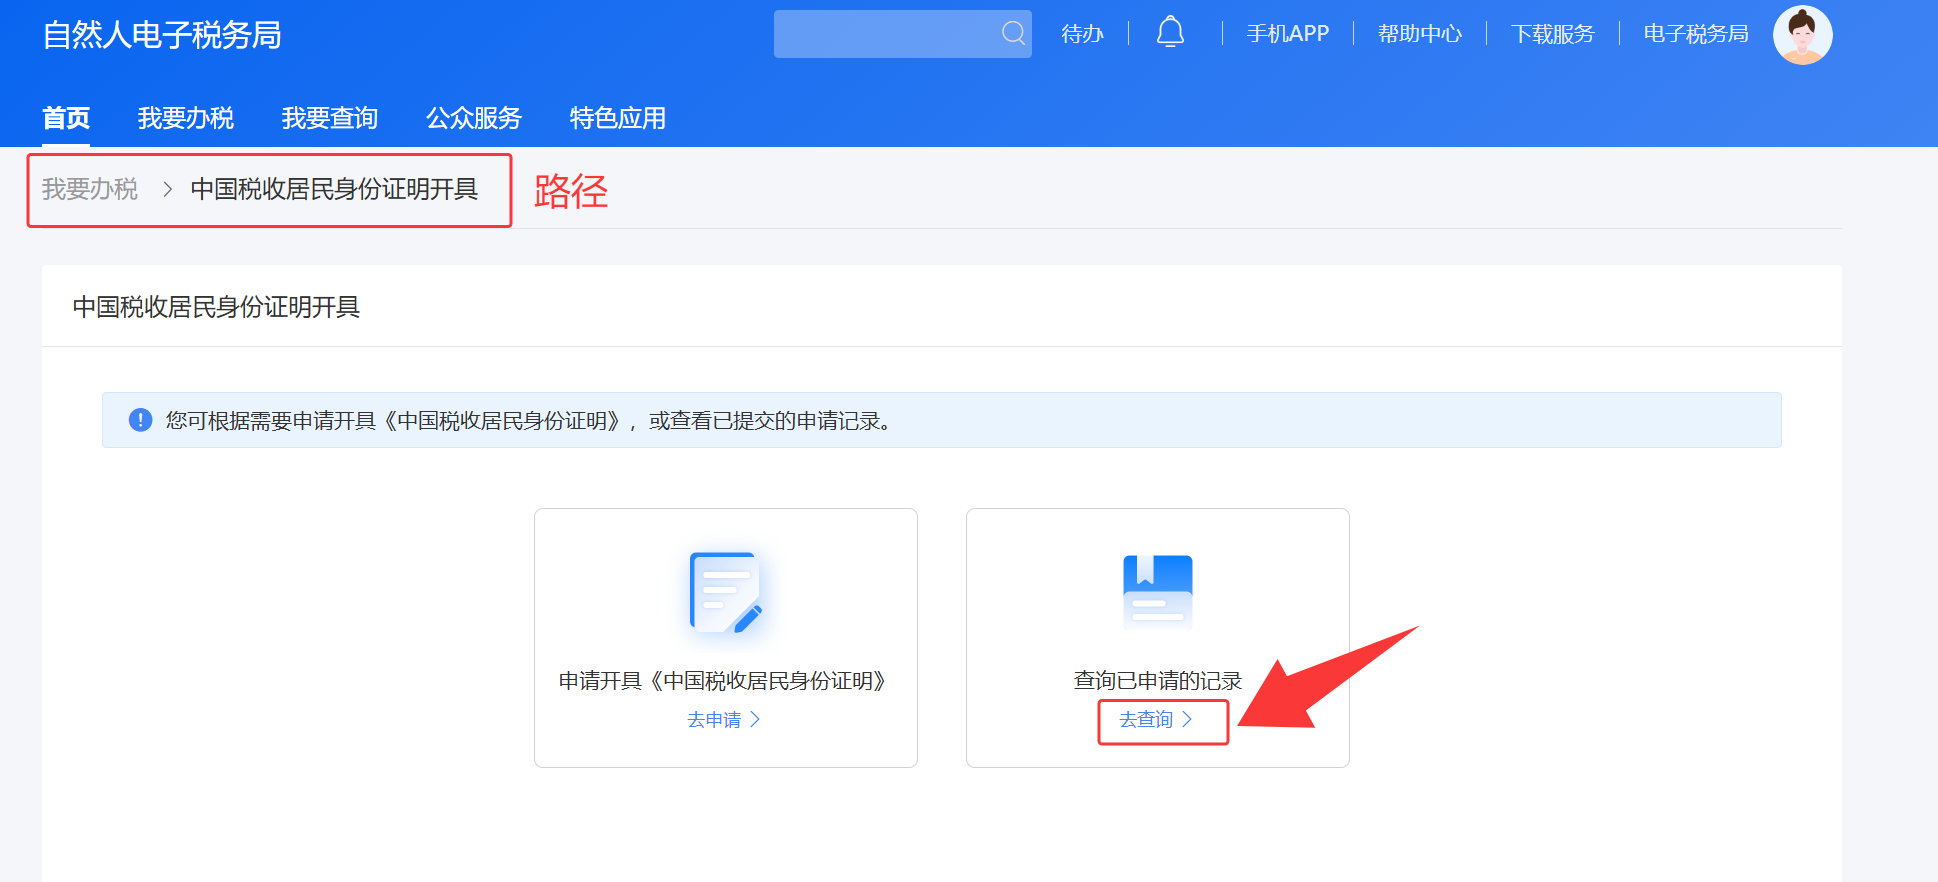The width and height of the screenshot is (1938, 882).
Task: Click the blue bookmark records icon
Action: [x=1157, y=590]
